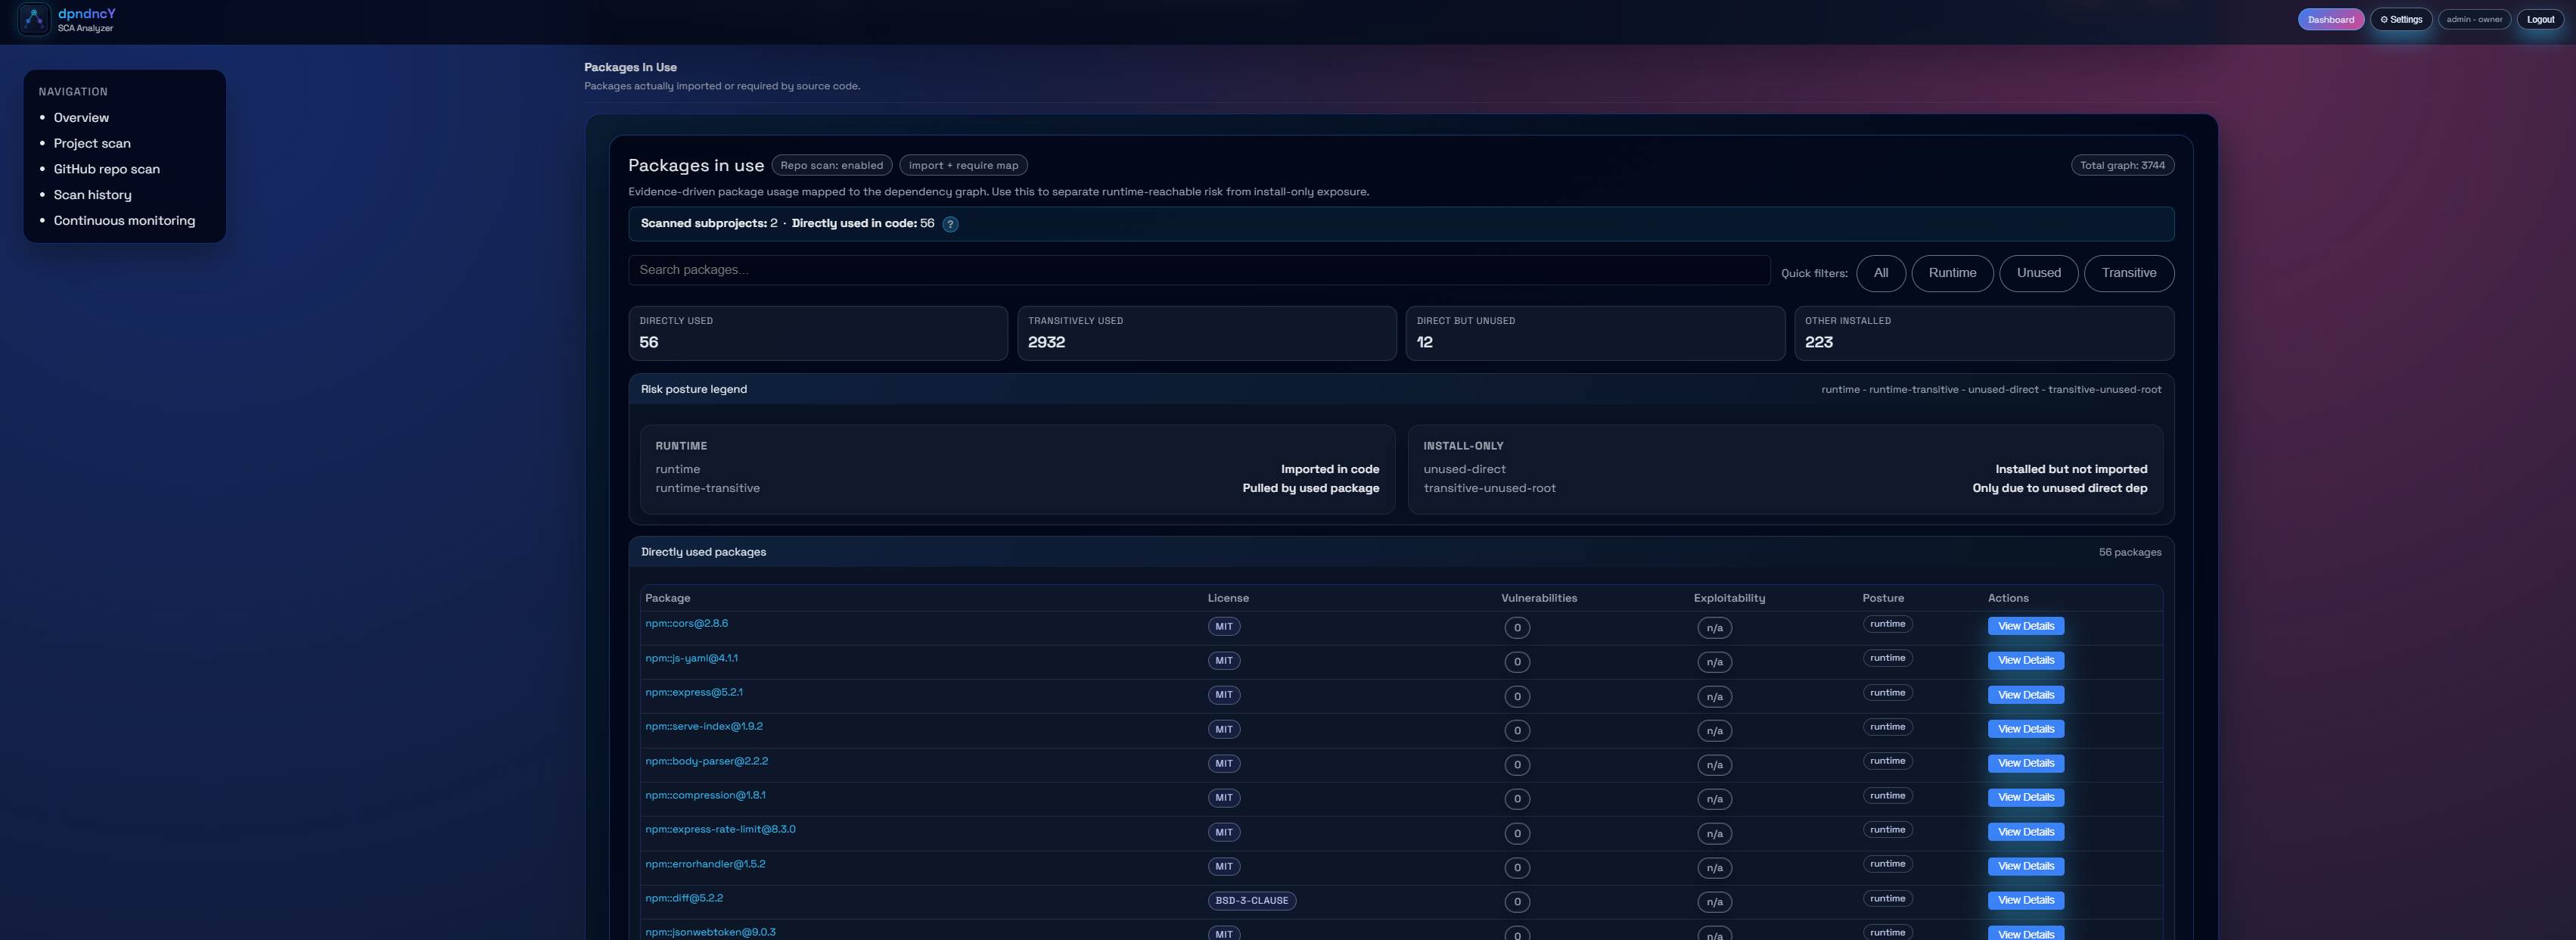2576x940 pixels.
Task: Collapse the Risk posture legend section
Action: 693,389
